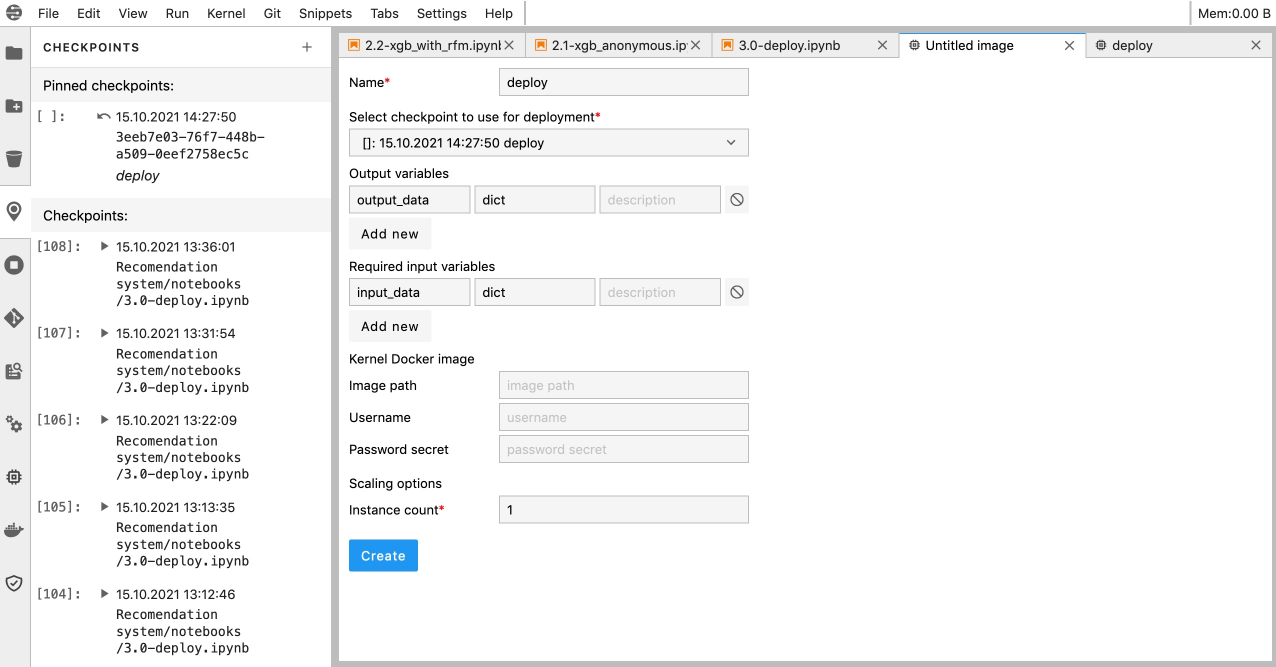Click the shield checkmark sidebar icon
Viewport: 1276px width, 667px height.
click(x=14, y=583)
